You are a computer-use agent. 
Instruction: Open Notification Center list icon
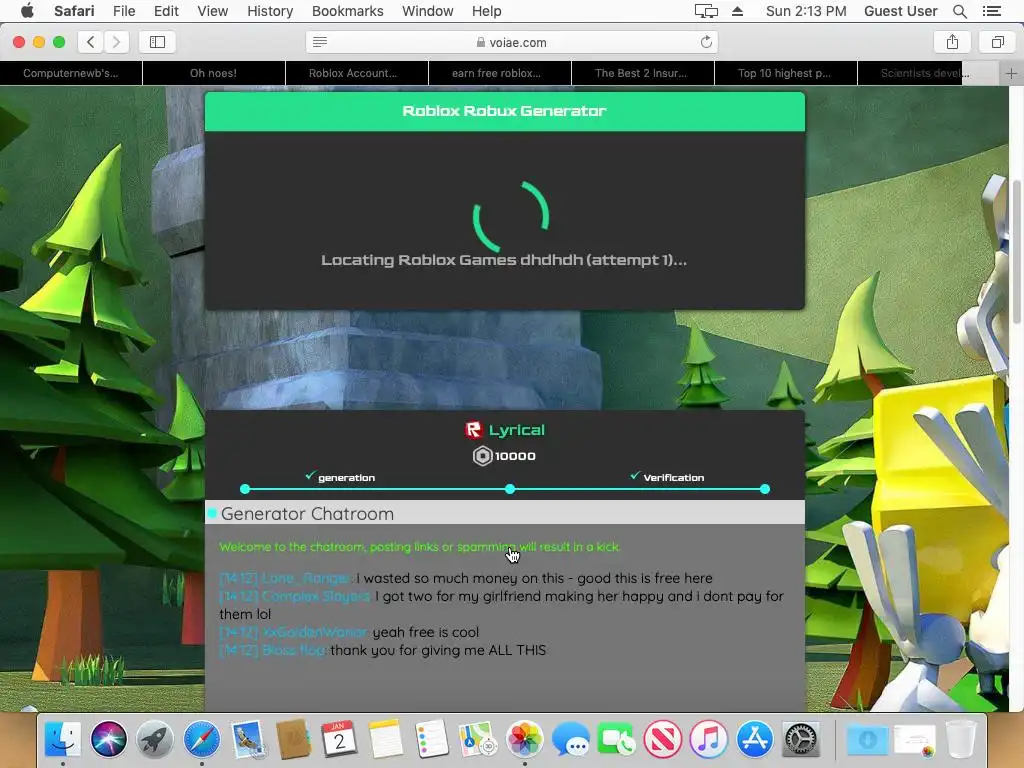click(x=991, y=11)
